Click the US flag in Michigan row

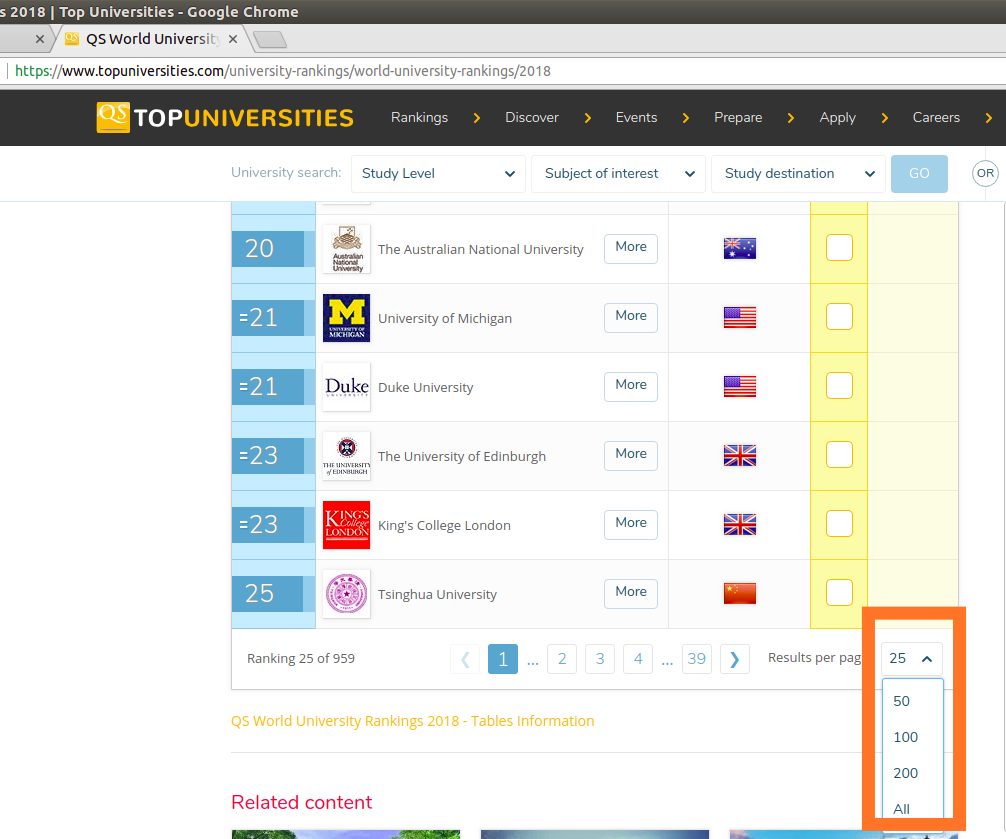[x=740, y=318]
